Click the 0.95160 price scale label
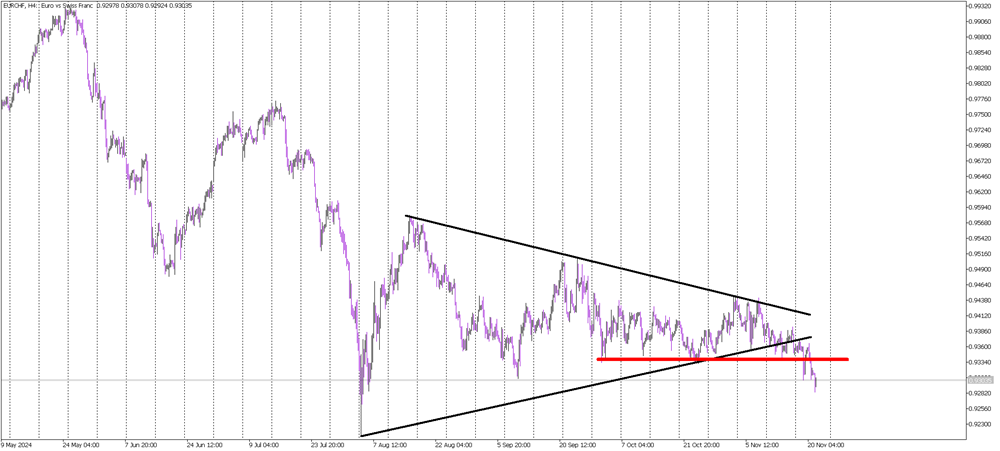 980,254
